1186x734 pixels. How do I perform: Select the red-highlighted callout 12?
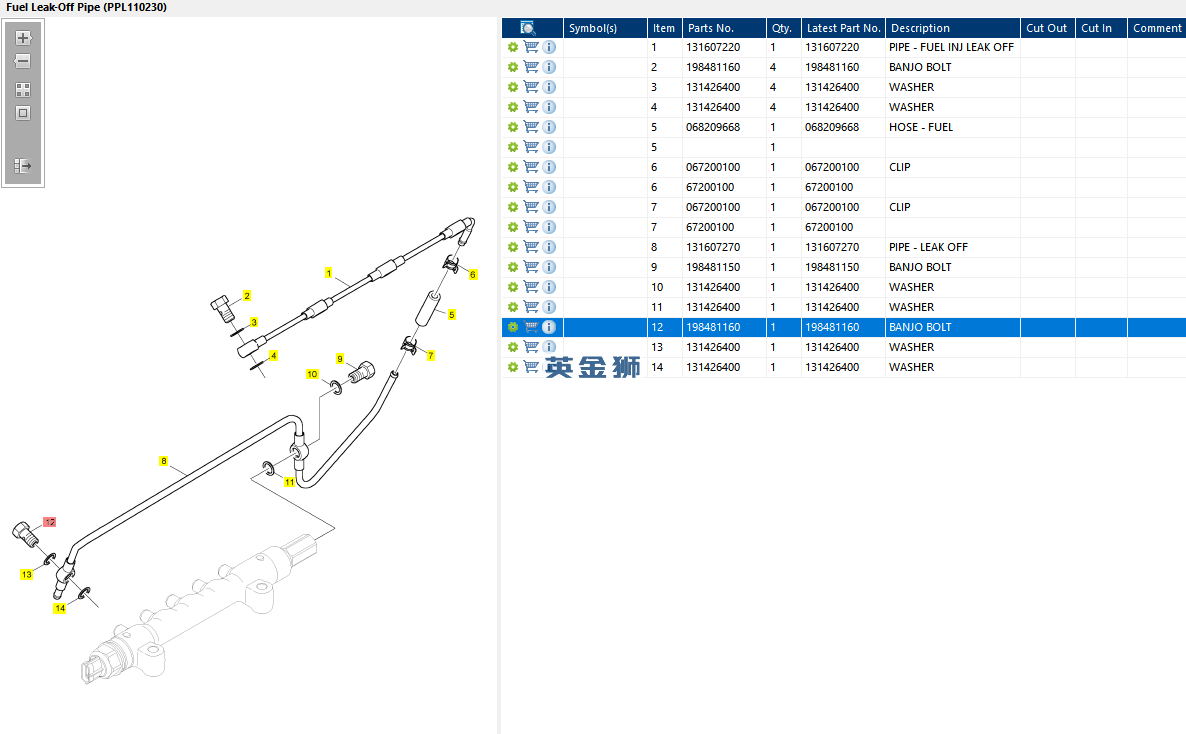coord(50,522)
